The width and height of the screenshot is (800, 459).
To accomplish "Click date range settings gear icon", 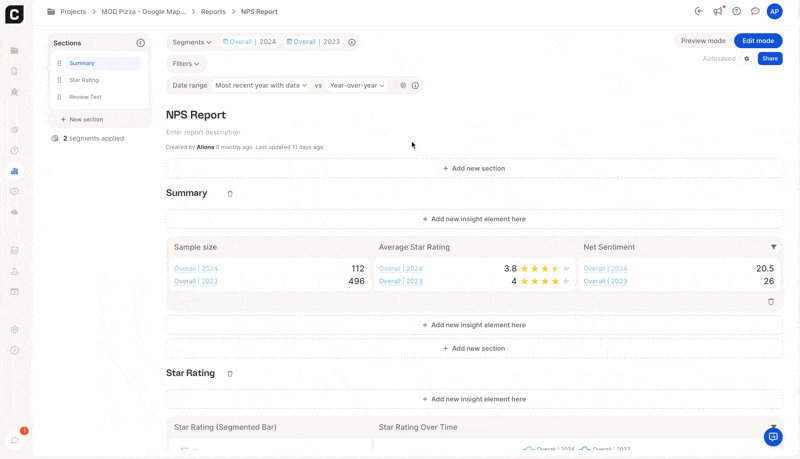I will pos(403,86).
